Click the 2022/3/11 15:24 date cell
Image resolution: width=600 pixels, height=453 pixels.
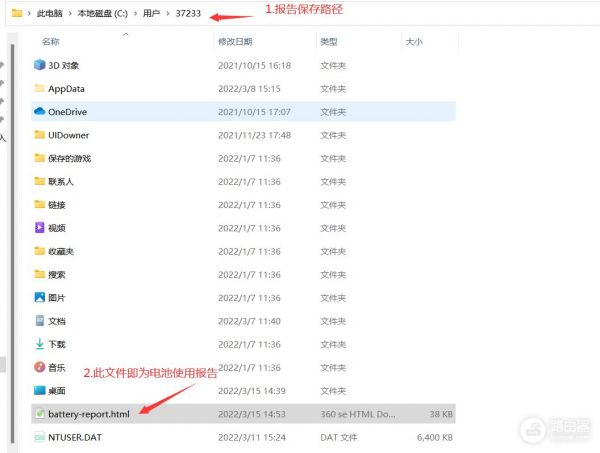click(x=252, y=437)
